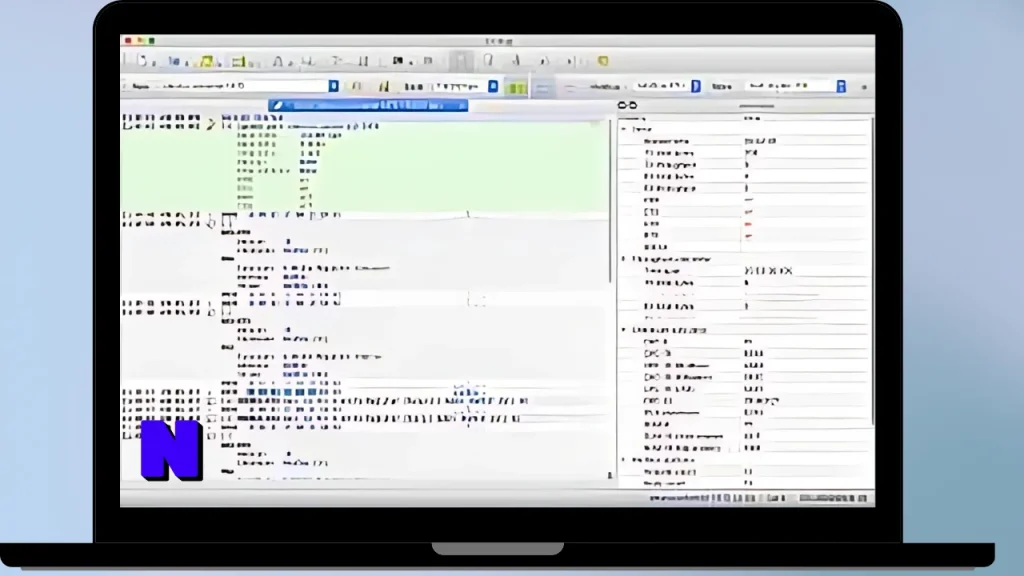
Task: Click the right properties panel vertical scrollbar
Action: tap(872, 271)
